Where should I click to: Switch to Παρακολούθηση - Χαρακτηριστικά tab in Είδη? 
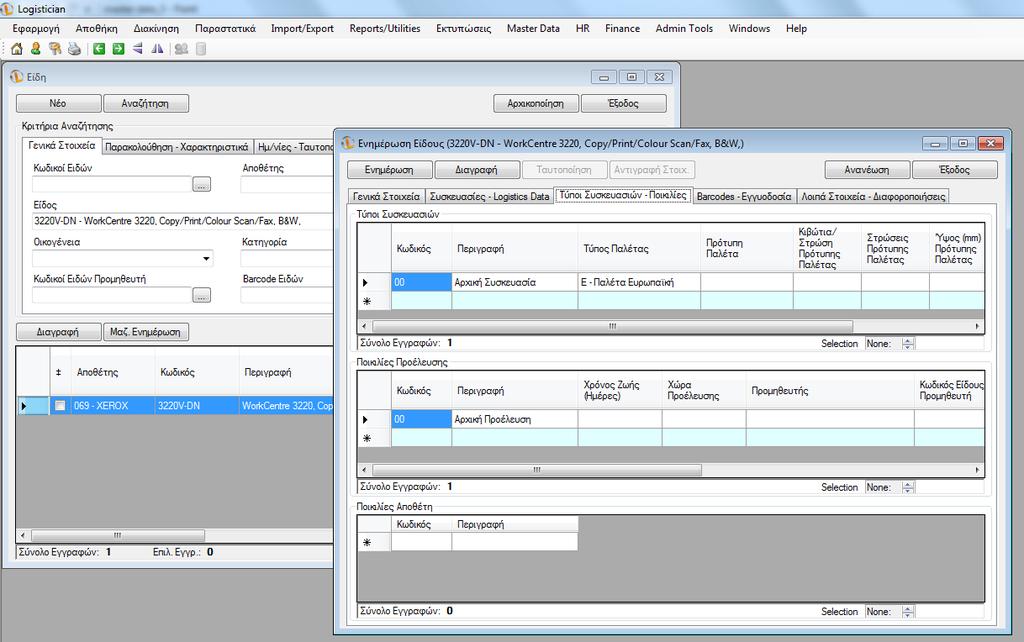click(177, 147)
